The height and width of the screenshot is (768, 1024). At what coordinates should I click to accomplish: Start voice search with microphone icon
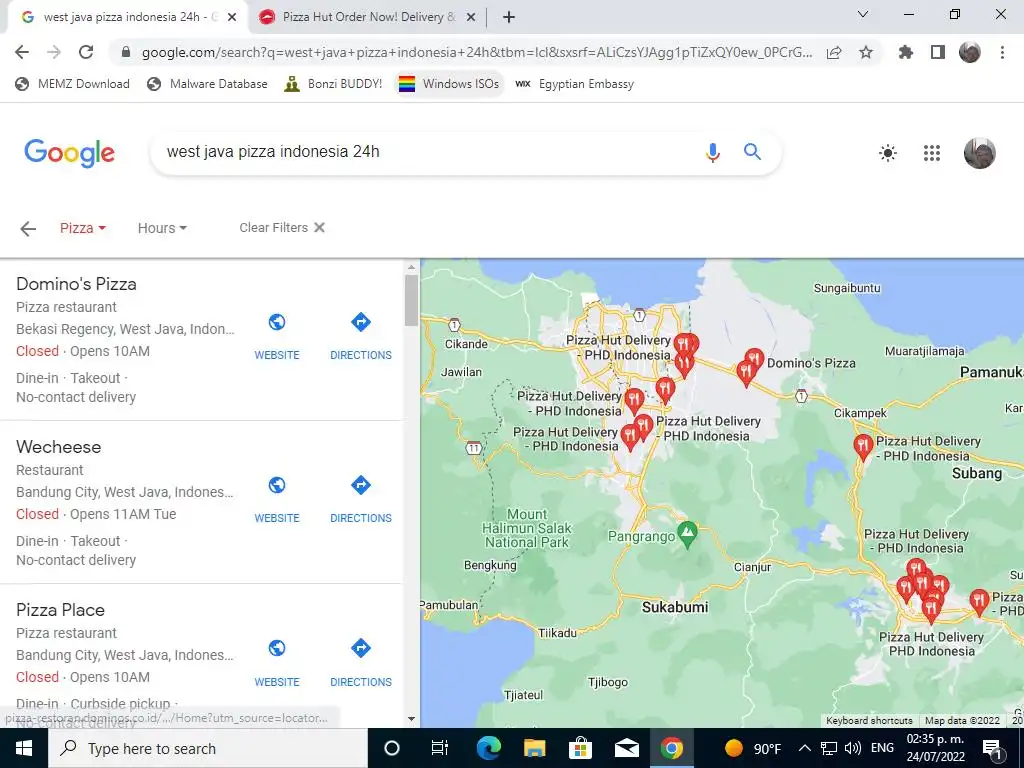[712, 152]
